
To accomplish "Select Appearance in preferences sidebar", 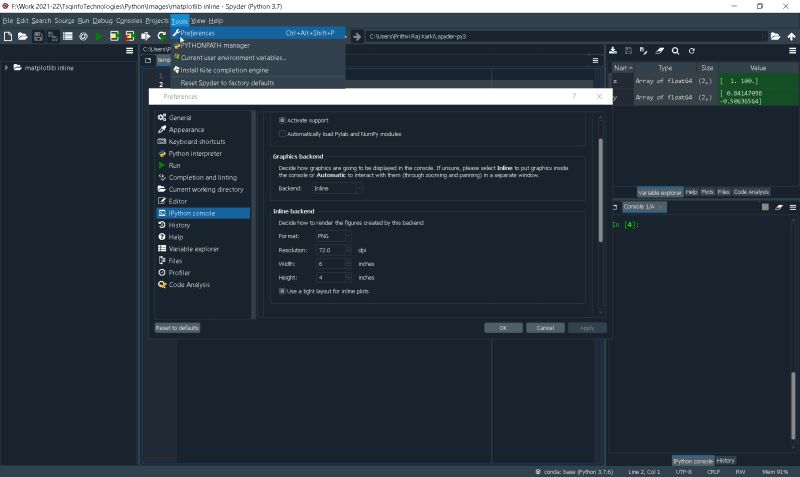I will click(x=203, y=130).
